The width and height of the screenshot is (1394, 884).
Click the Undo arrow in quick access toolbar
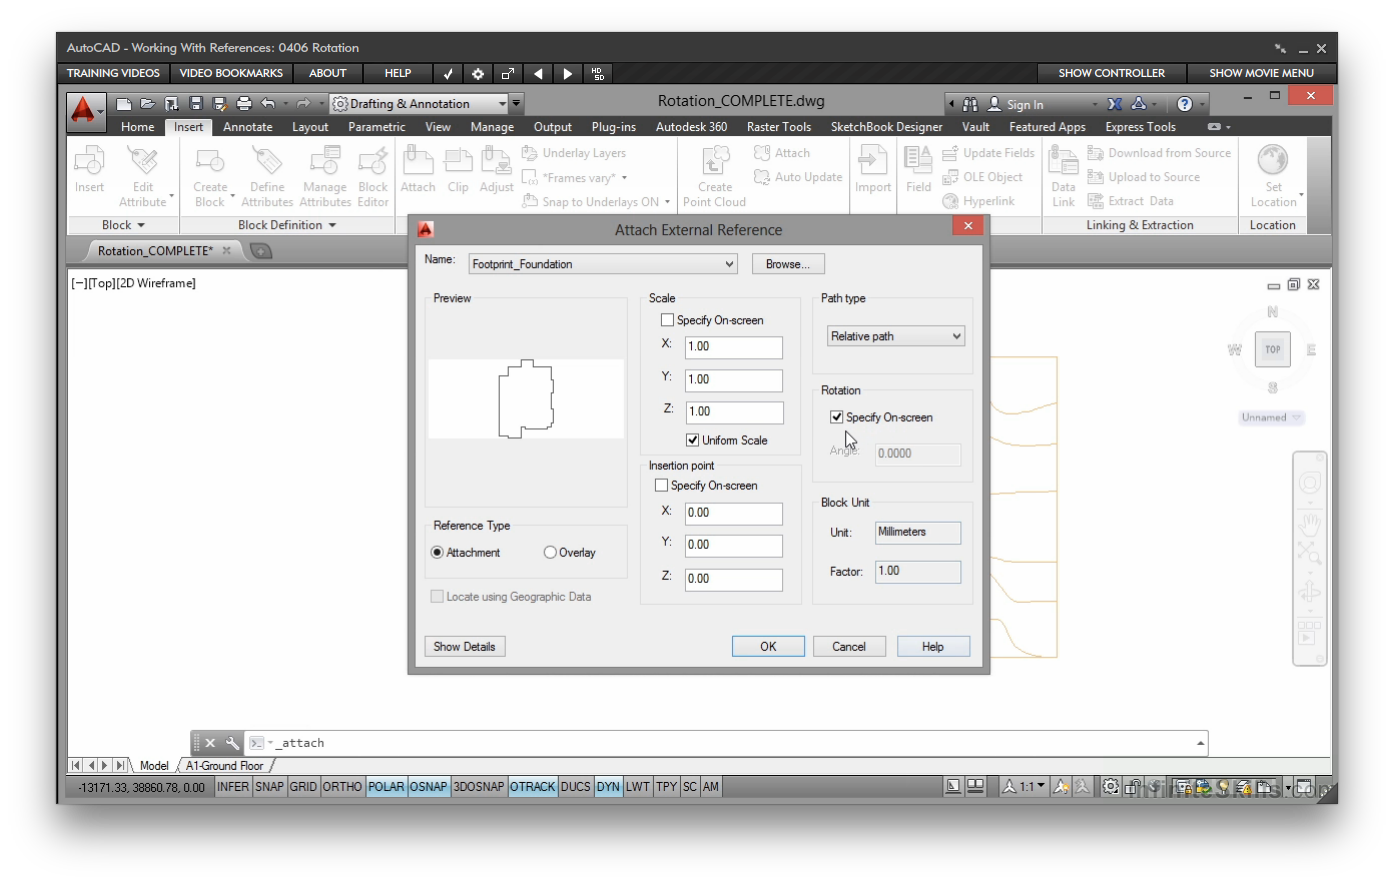[x=268, y=103]
